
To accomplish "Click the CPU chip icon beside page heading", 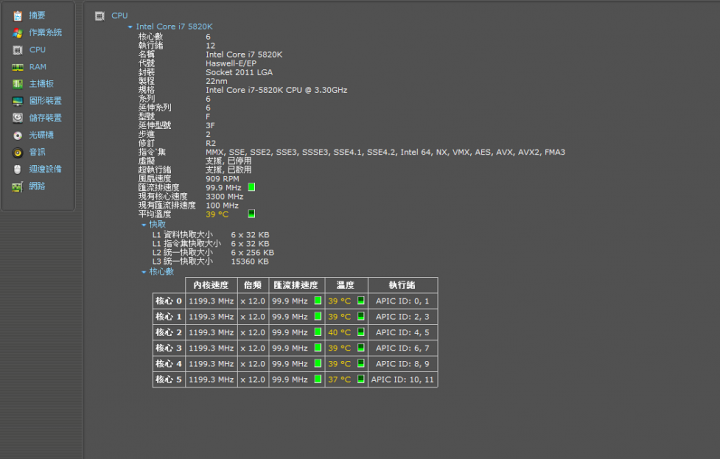I will click(100, 16).
